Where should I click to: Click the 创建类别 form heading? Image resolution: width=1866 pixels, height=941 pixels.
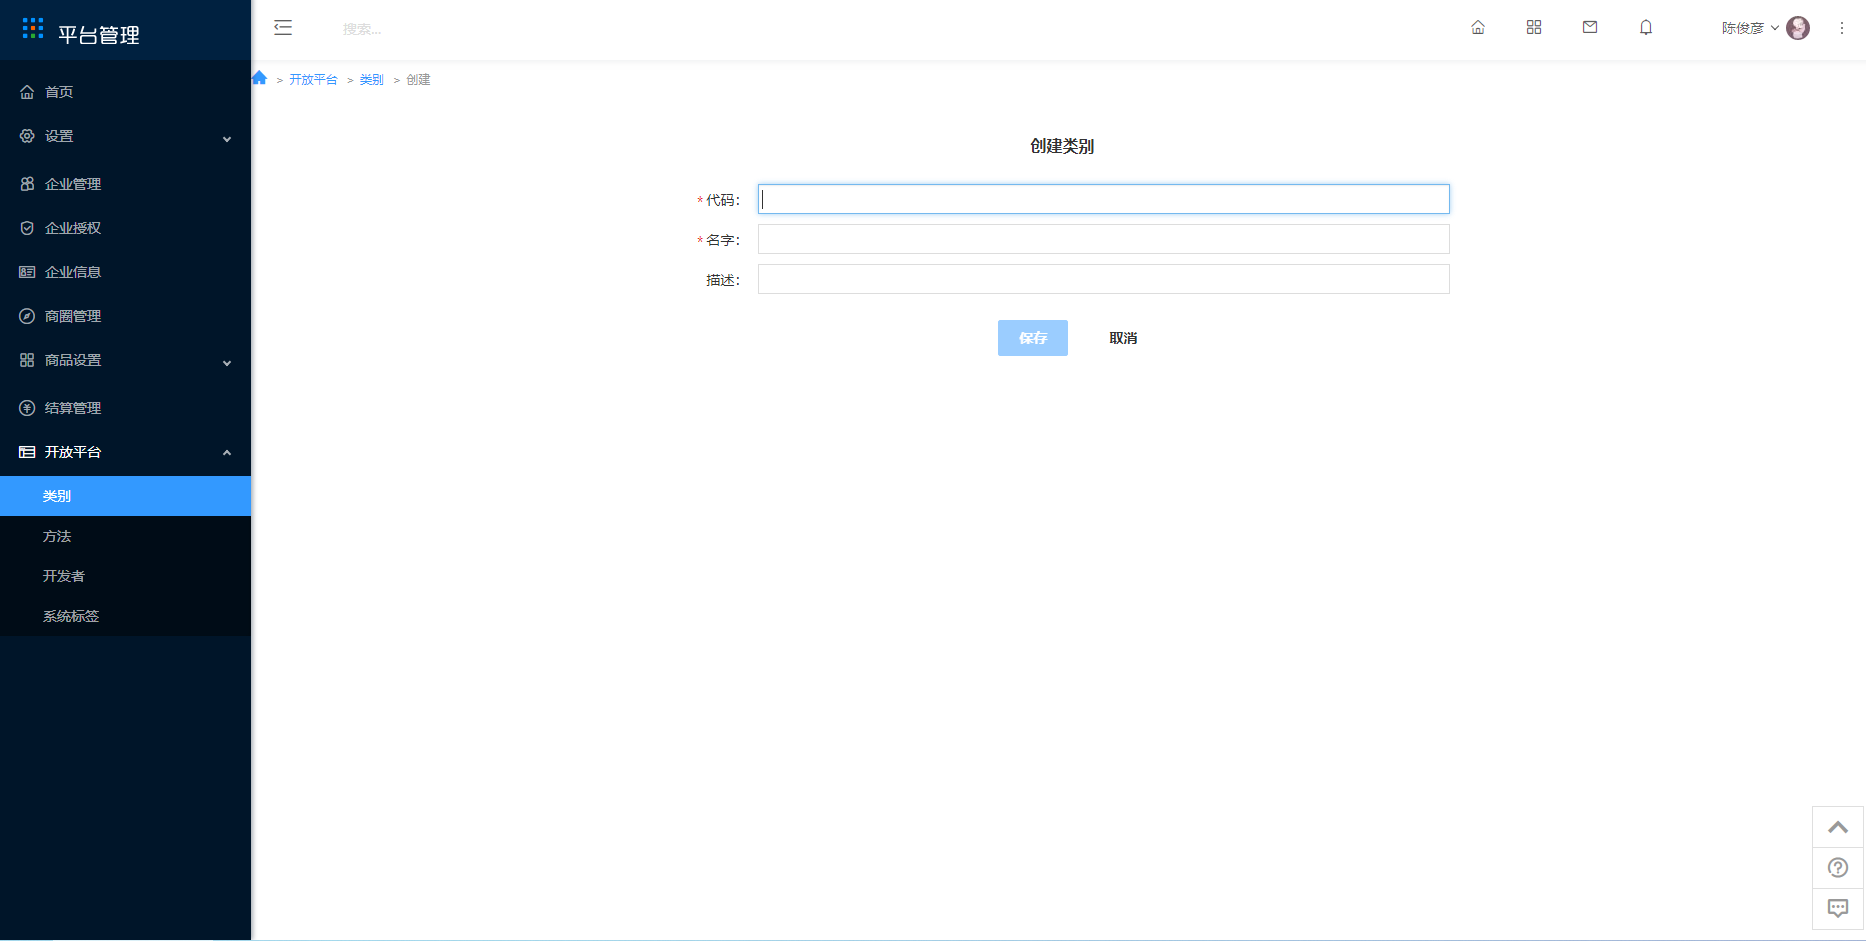tap(1062, 146)
